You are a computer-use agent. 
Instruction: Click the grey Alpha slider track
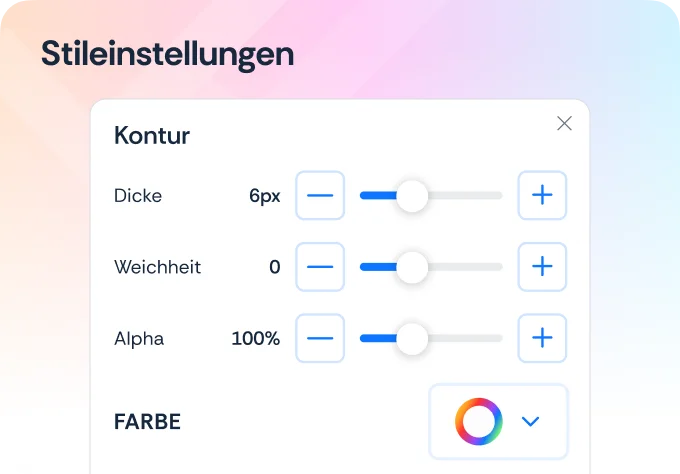pyautogui.click(x=465, y=339)
